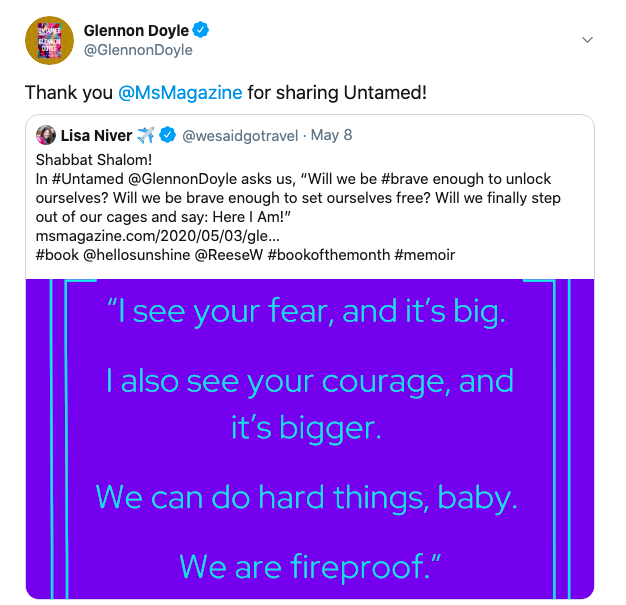Click the Glennon Doyle display name

pos(136,30)
